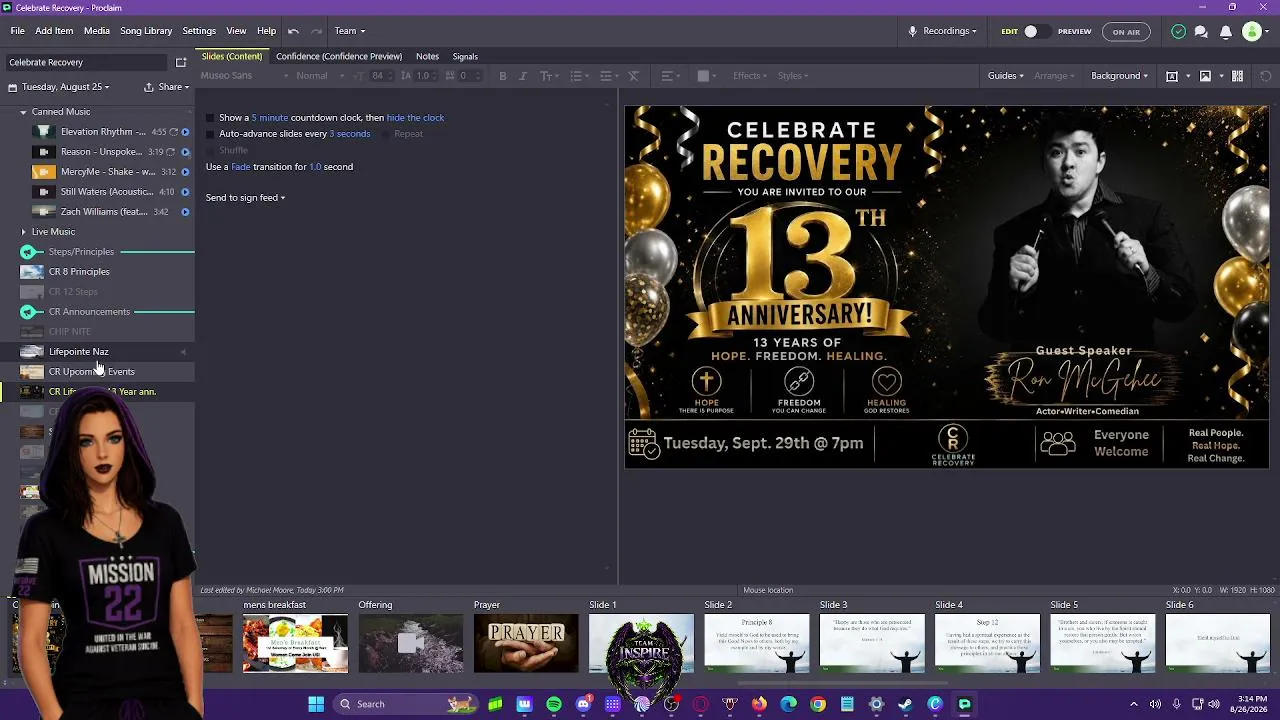Check the Shuffle option
Viewport: 1280px width, 720px height.
pyautogui.click(x=210, y=150)
